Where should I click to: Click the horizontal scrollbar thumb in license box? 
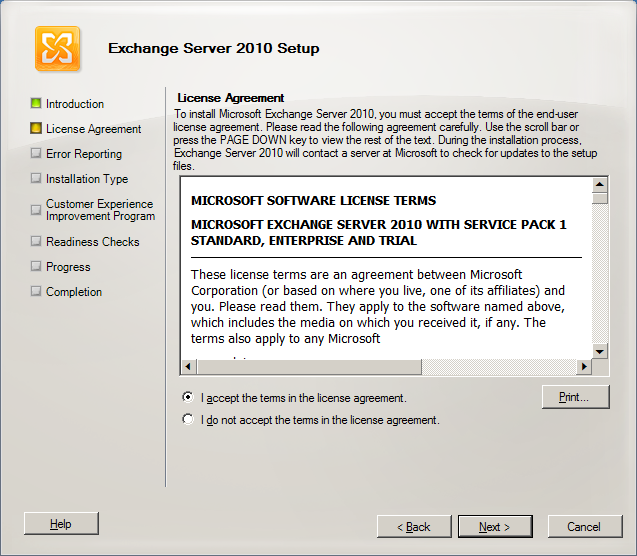pyautogui.click(x=309, y=366)
